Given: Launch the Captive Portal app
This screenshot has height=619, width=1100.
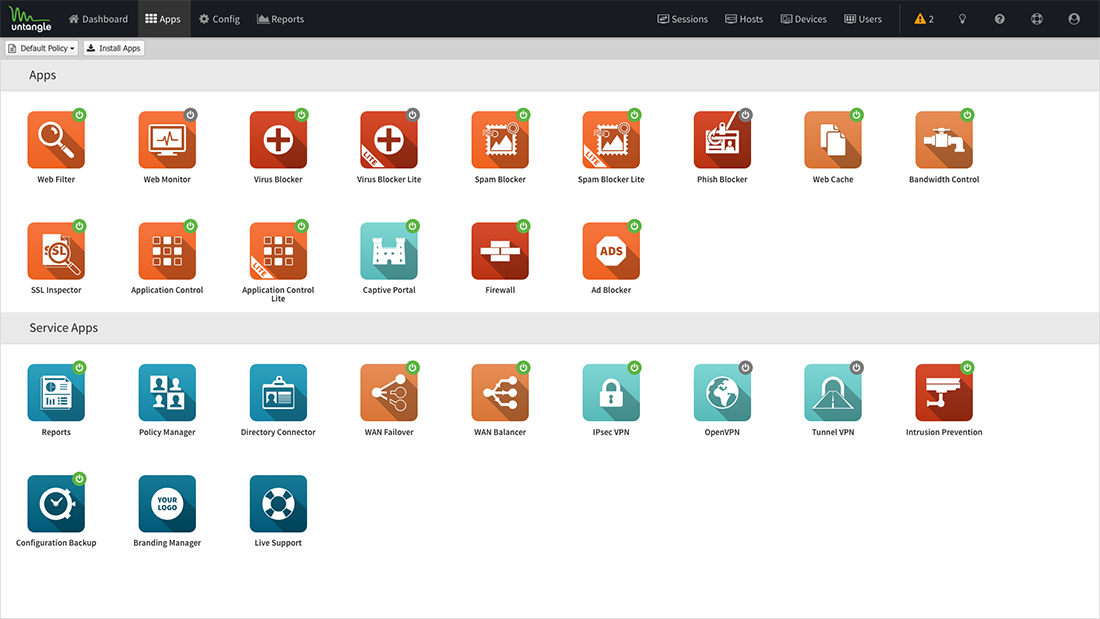Looking at the screenshot, I should click(x=389, y=251).
